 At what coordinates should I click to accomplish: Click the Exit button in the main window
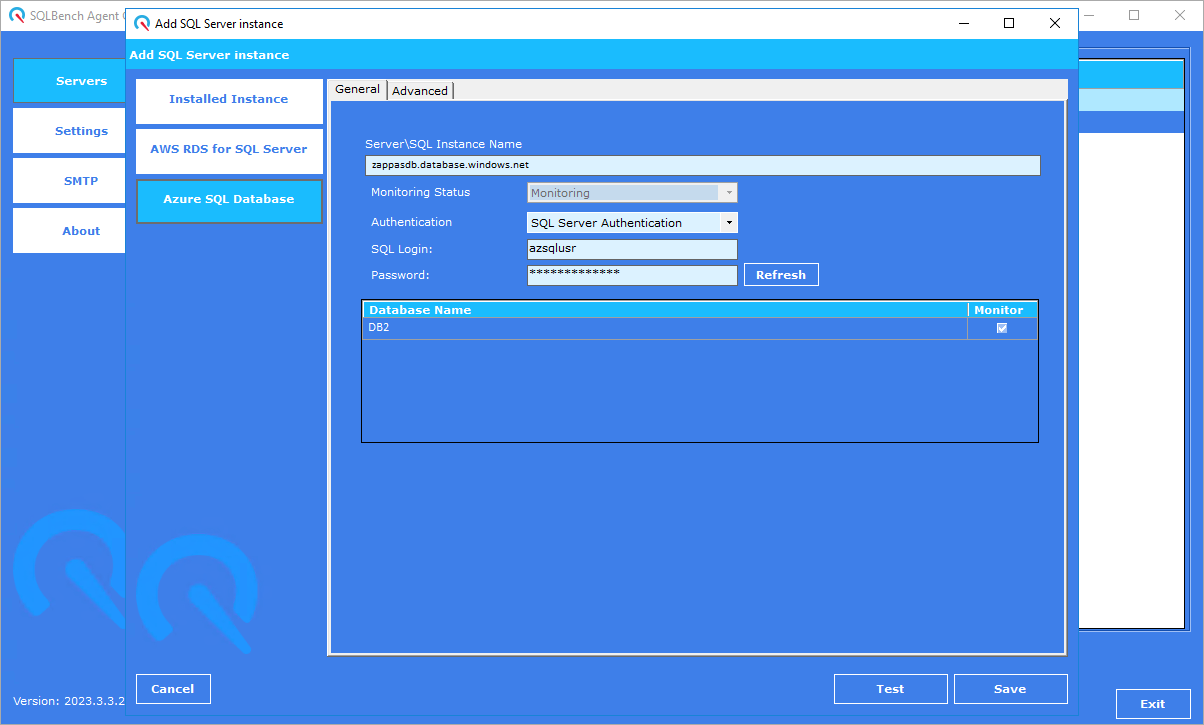click(1153, 704)
